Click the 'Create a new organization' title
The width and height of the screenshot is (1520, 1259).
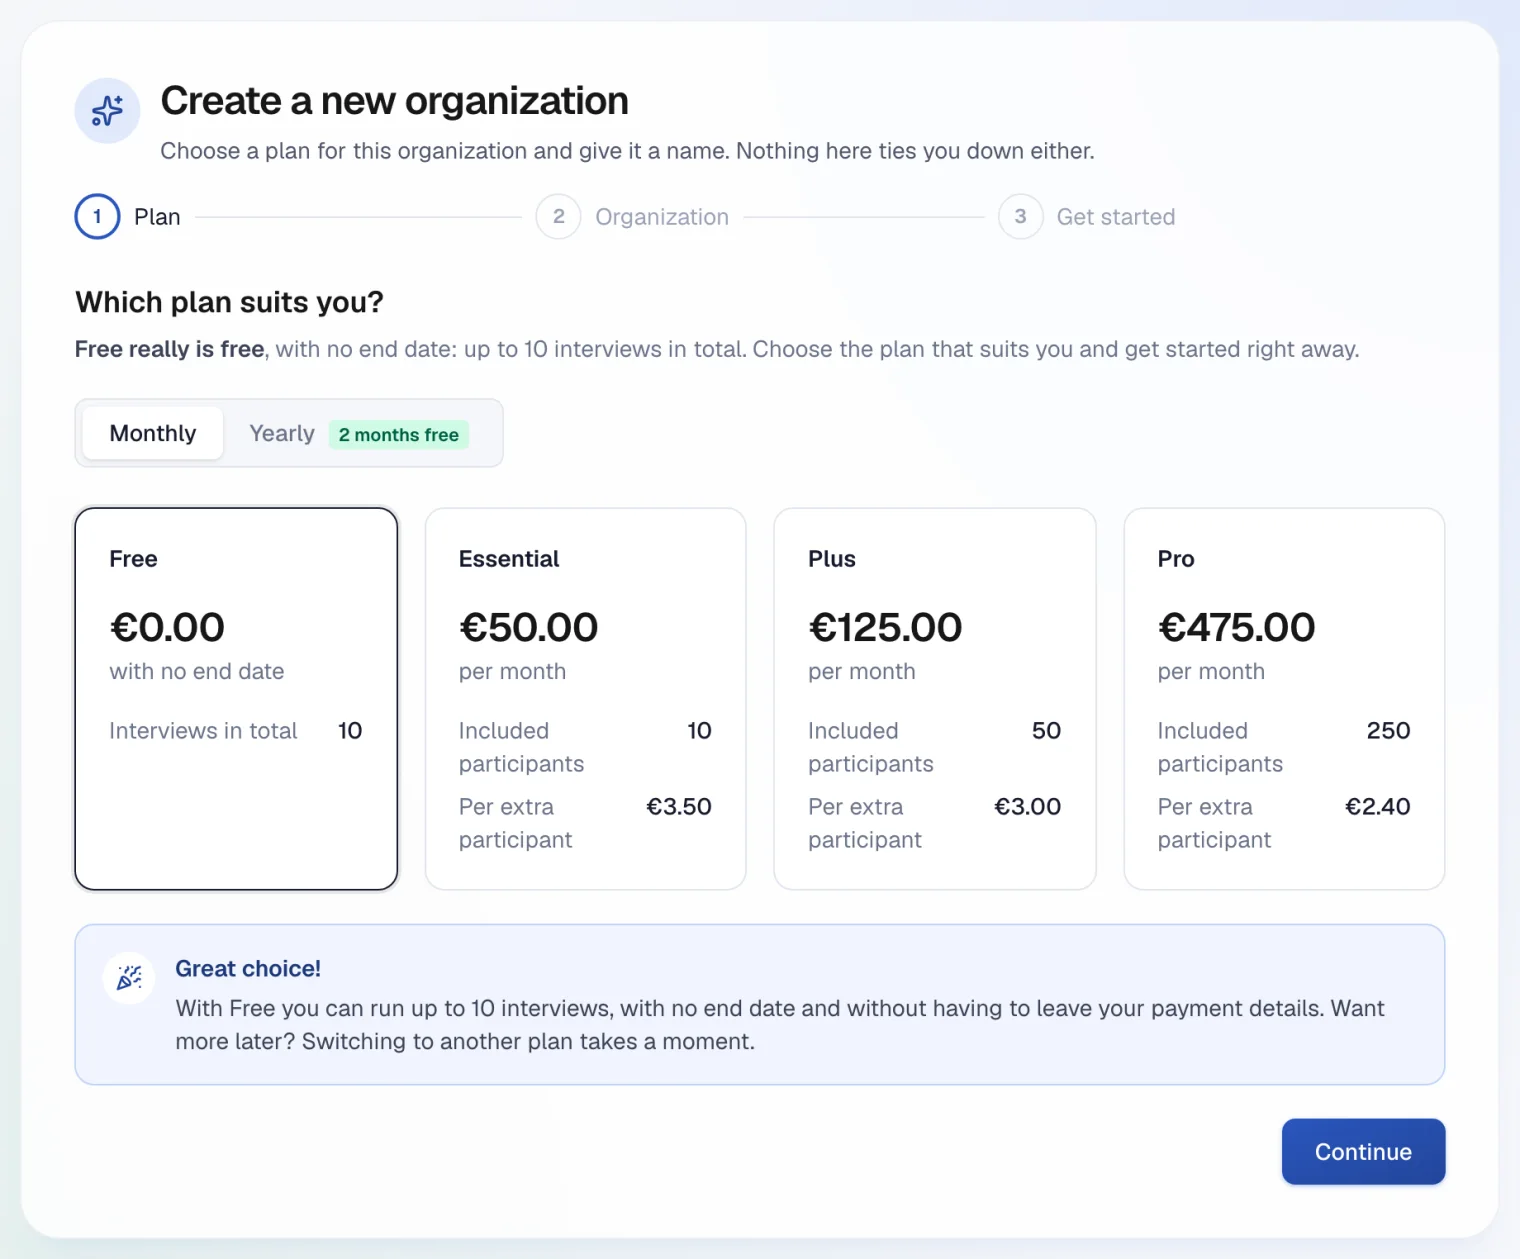click(394, 101)
